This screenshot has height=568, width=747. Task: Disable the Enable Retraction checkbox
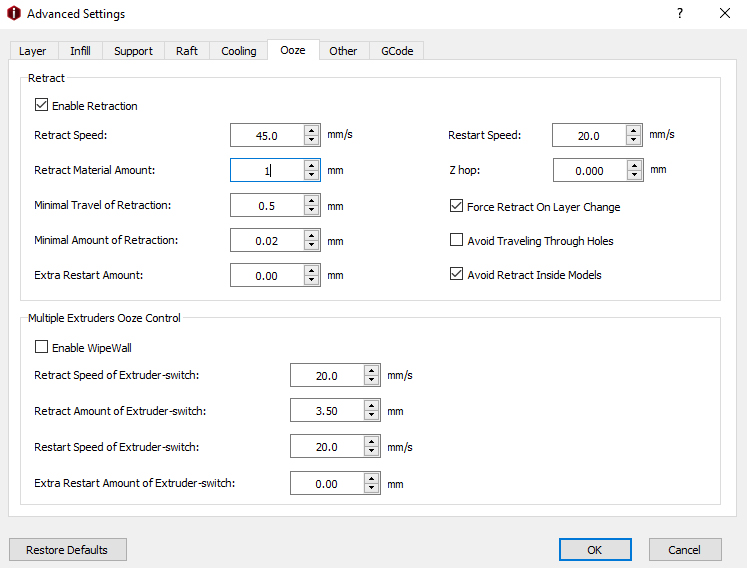pyautogui.click(x=41, y=105)
